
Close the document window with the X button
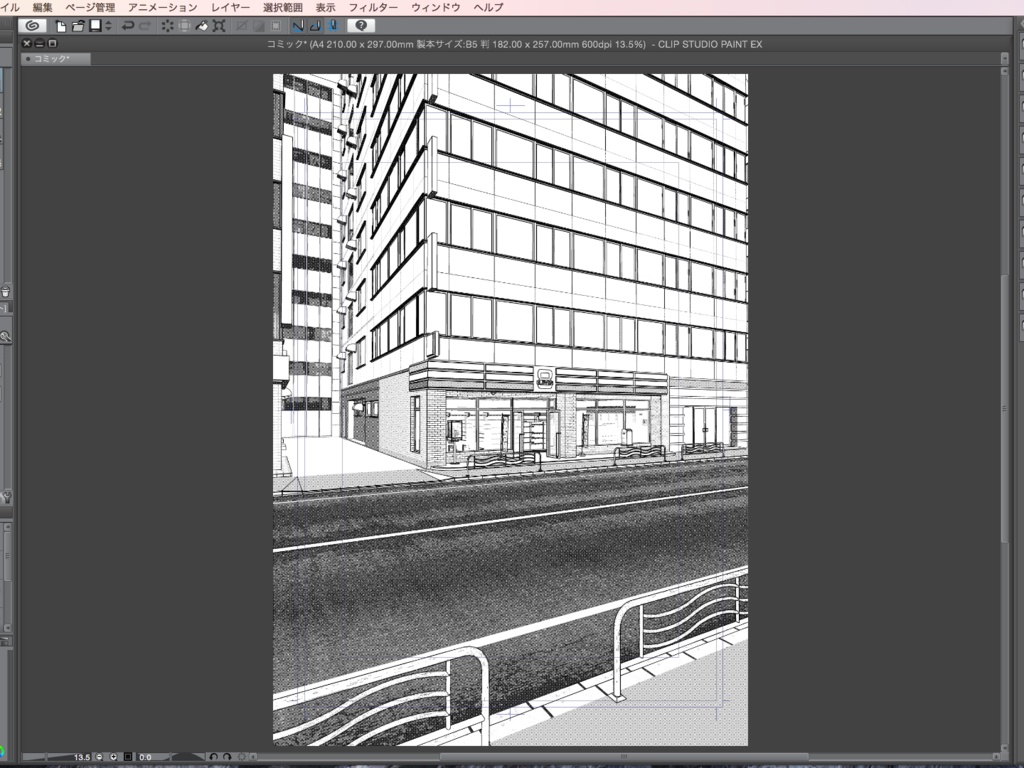[x=27, y=43]
